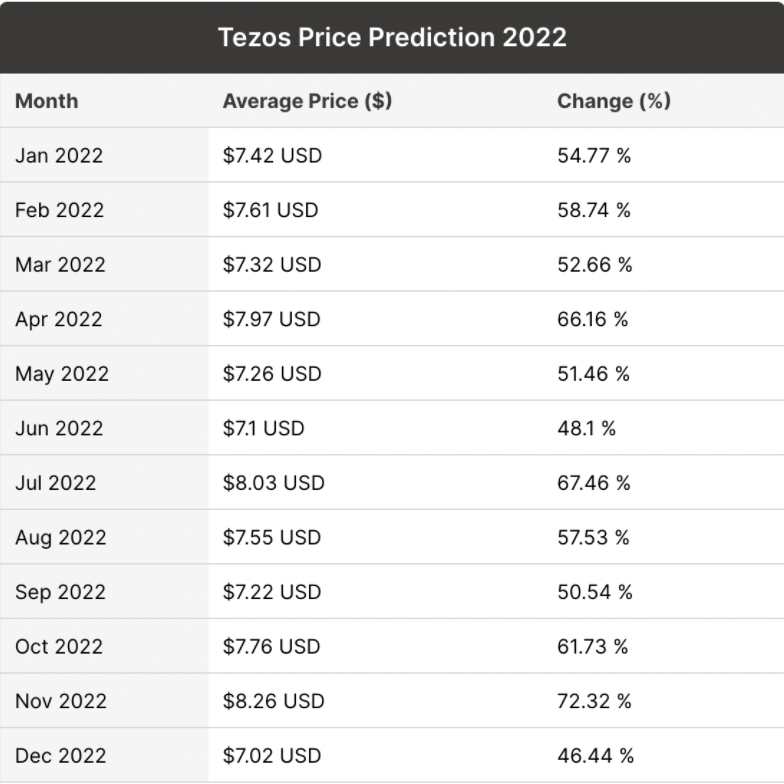Click the Month column header
The image size is (784, 784).
[46, 101]
